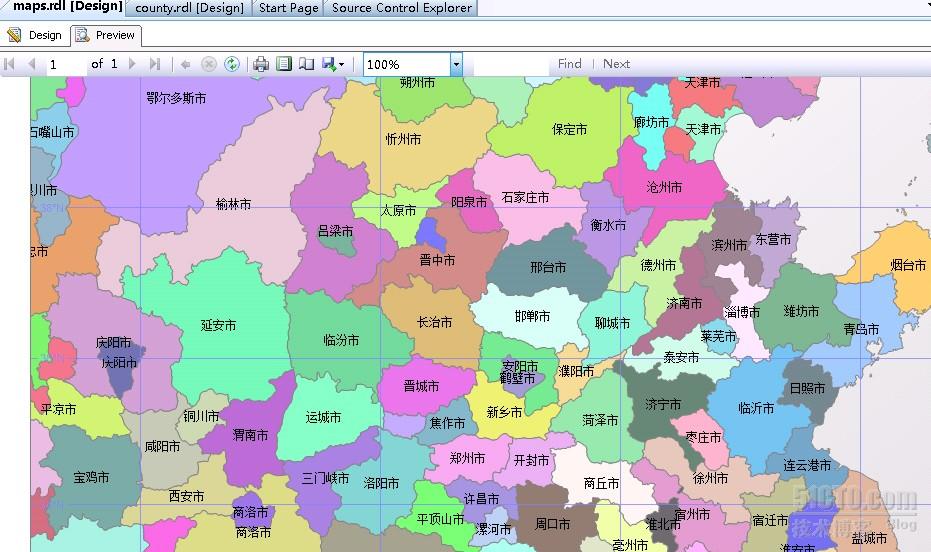This screenshot has width=931, height=552.
Task: Click the 沧州市 region label
Action: click(x=664, y=187)
